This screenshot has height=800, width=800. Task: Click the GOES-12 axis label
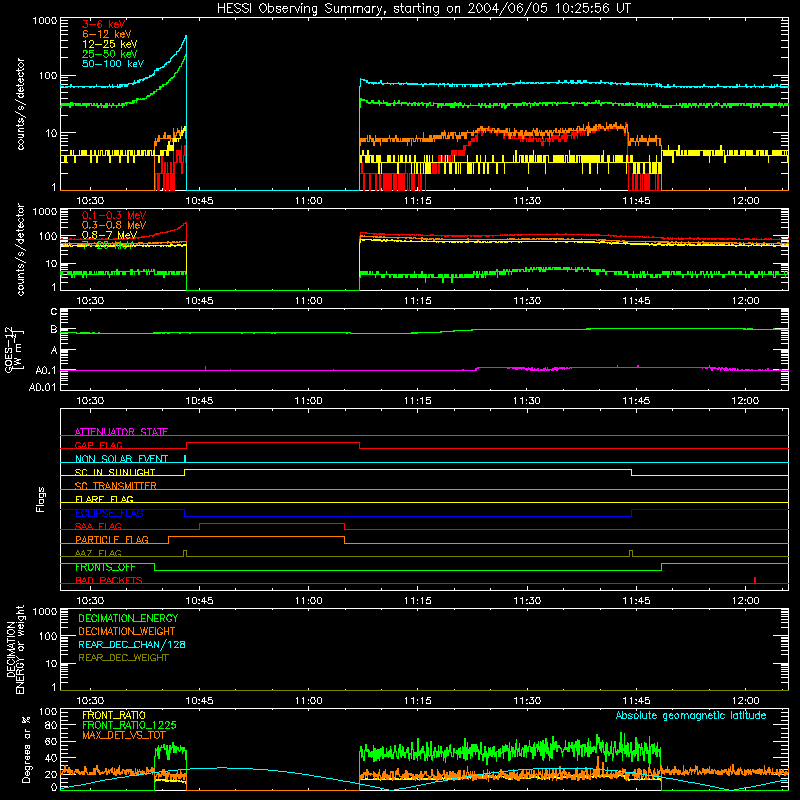click(x=14, y=350)
